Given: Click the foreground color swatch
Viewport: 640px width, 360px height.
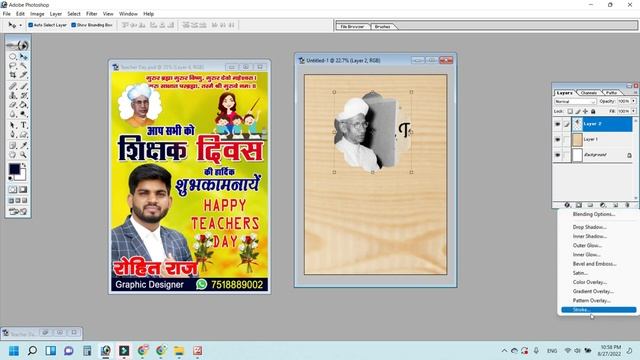Looking at the screenshot, I should [x=14, y=169].
